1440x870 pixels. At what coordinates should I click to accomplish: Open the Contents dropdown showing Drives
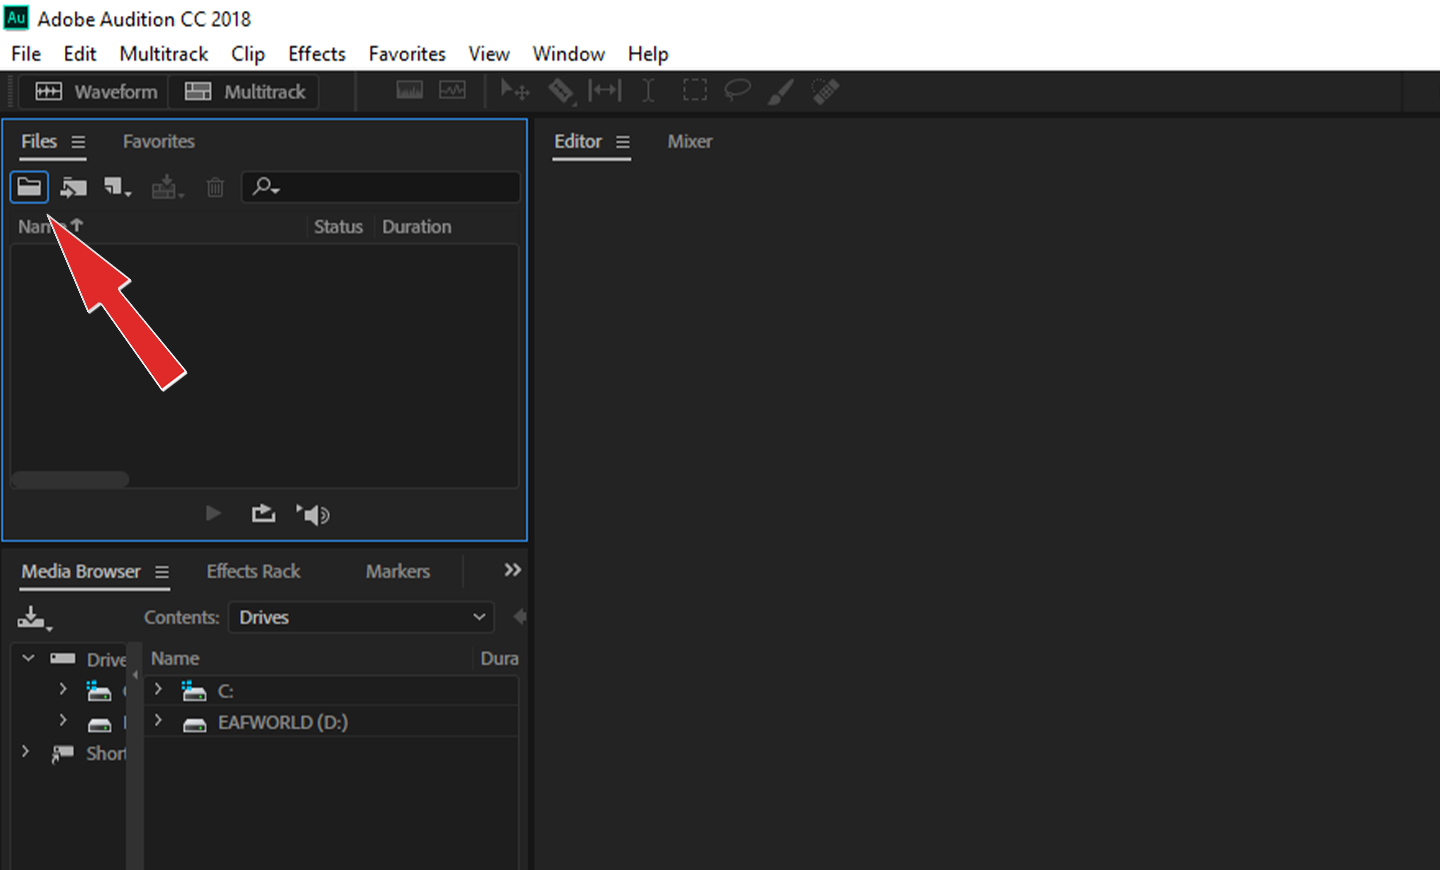click(361, 617)
